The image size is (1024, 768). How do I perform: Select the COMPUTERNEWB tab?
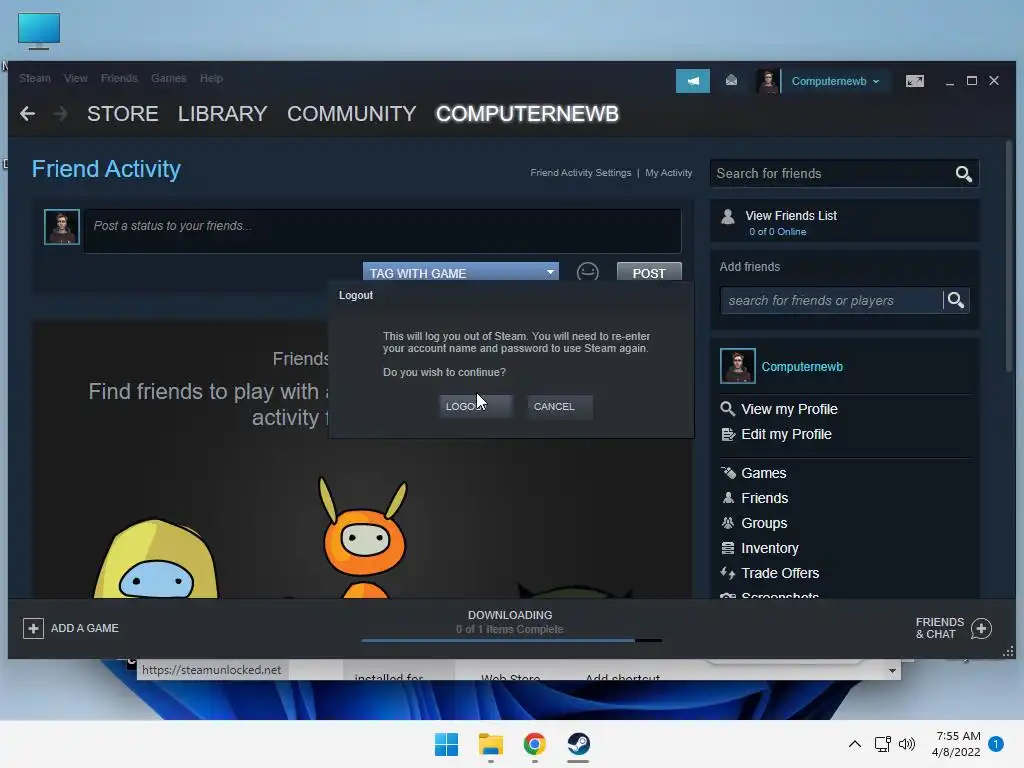tap(527, 114)
